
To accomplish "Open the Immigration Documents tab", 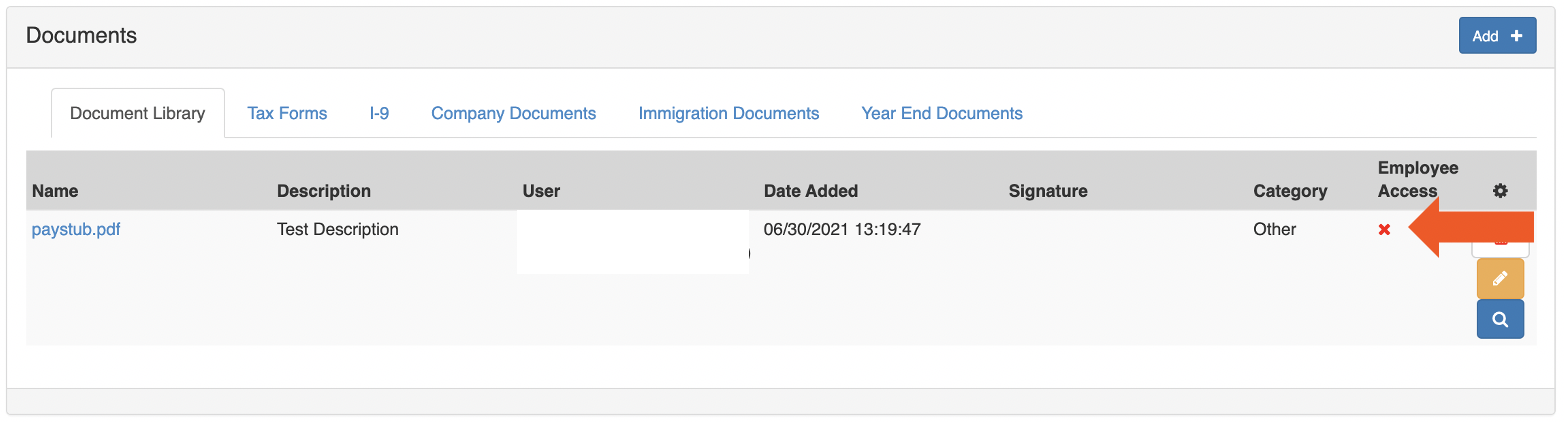I will click(x=728, y=113).
